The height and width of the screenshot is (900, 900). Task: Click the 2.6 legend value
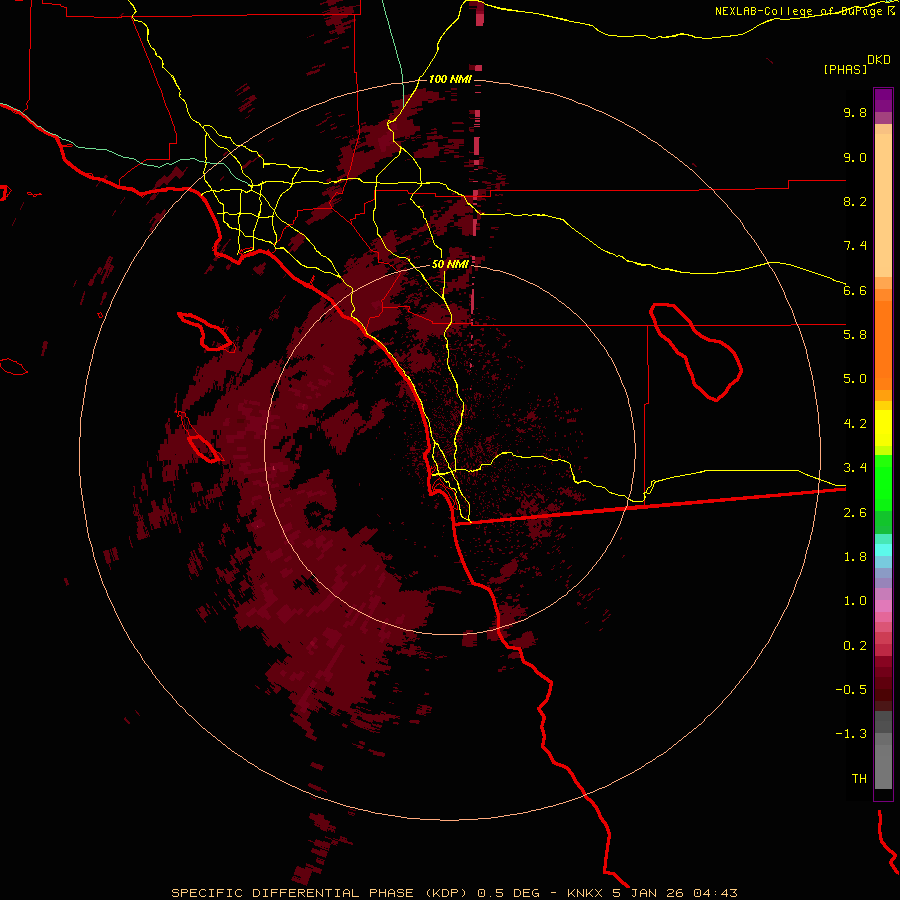click(x=855, y=513)
